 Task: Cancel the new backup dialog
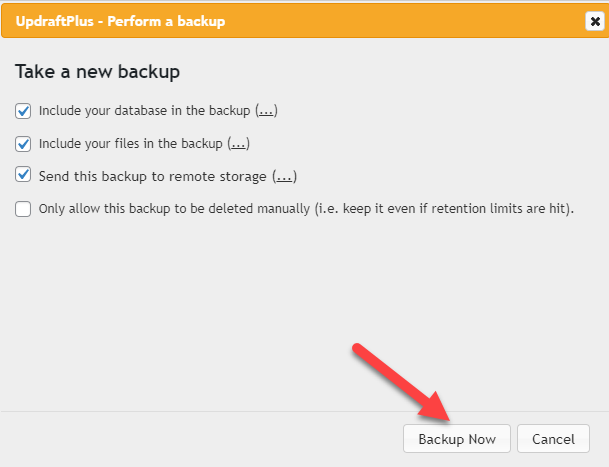(553, 439)
